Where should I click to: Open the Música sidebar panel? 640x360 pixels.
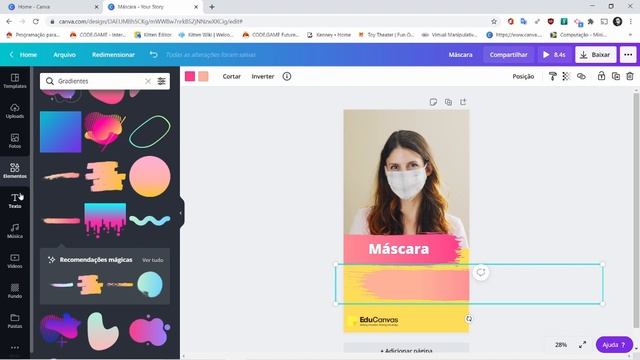coord(15,231)
